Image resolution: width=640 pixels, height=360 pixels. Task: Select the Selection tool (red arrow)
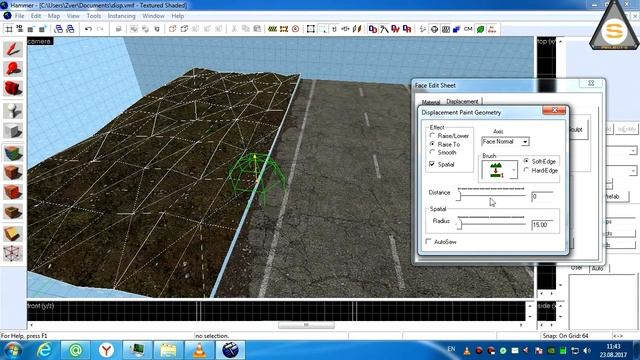13,49
